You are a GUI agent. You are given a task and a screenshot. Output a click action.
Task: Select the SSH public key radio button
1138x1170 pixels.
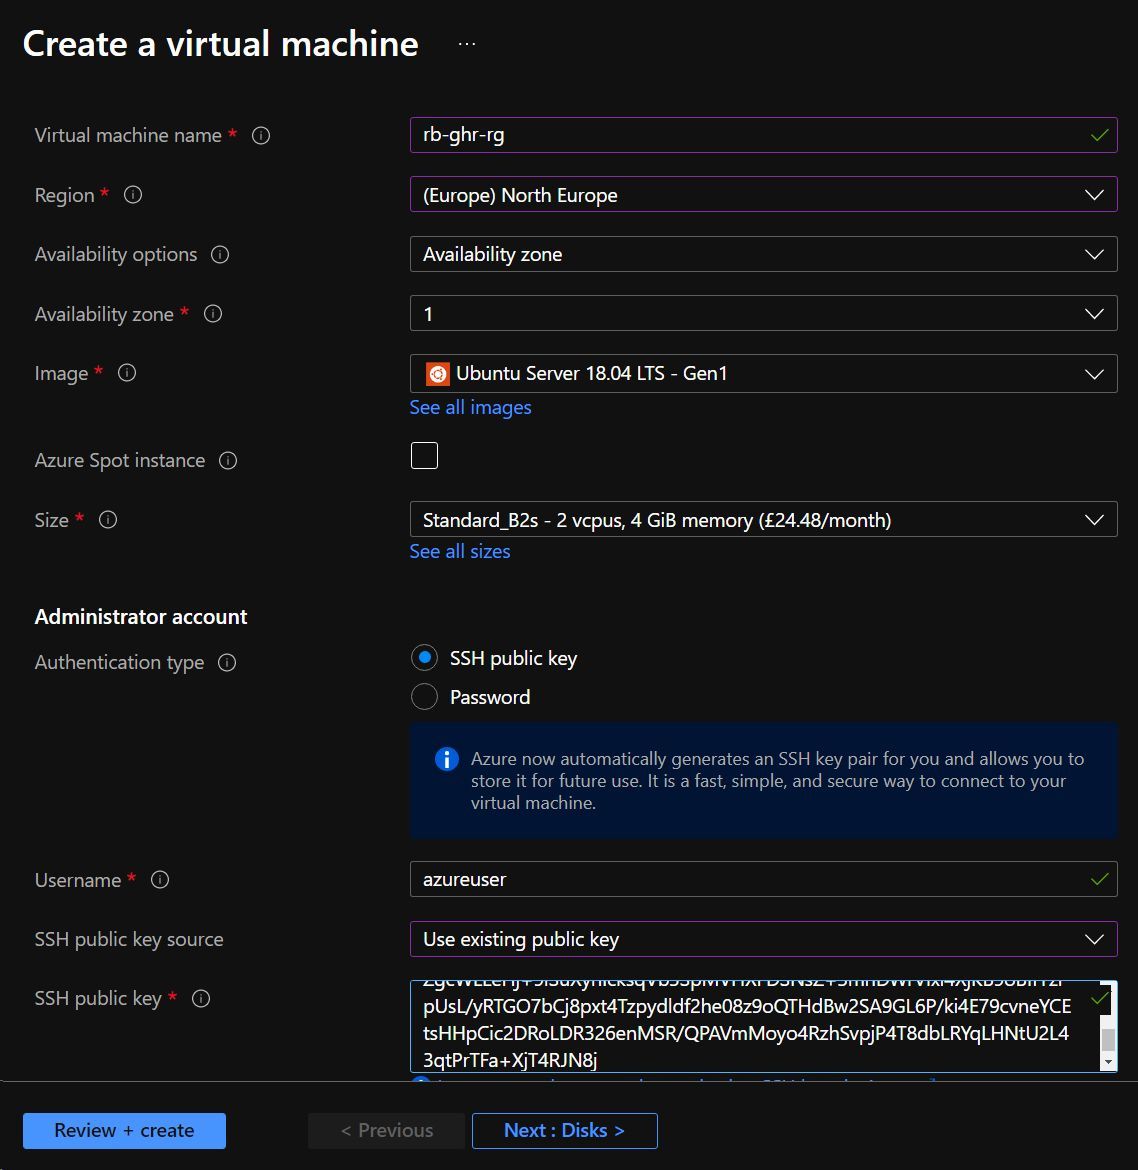pyautogui.click(x=424, y=657)
